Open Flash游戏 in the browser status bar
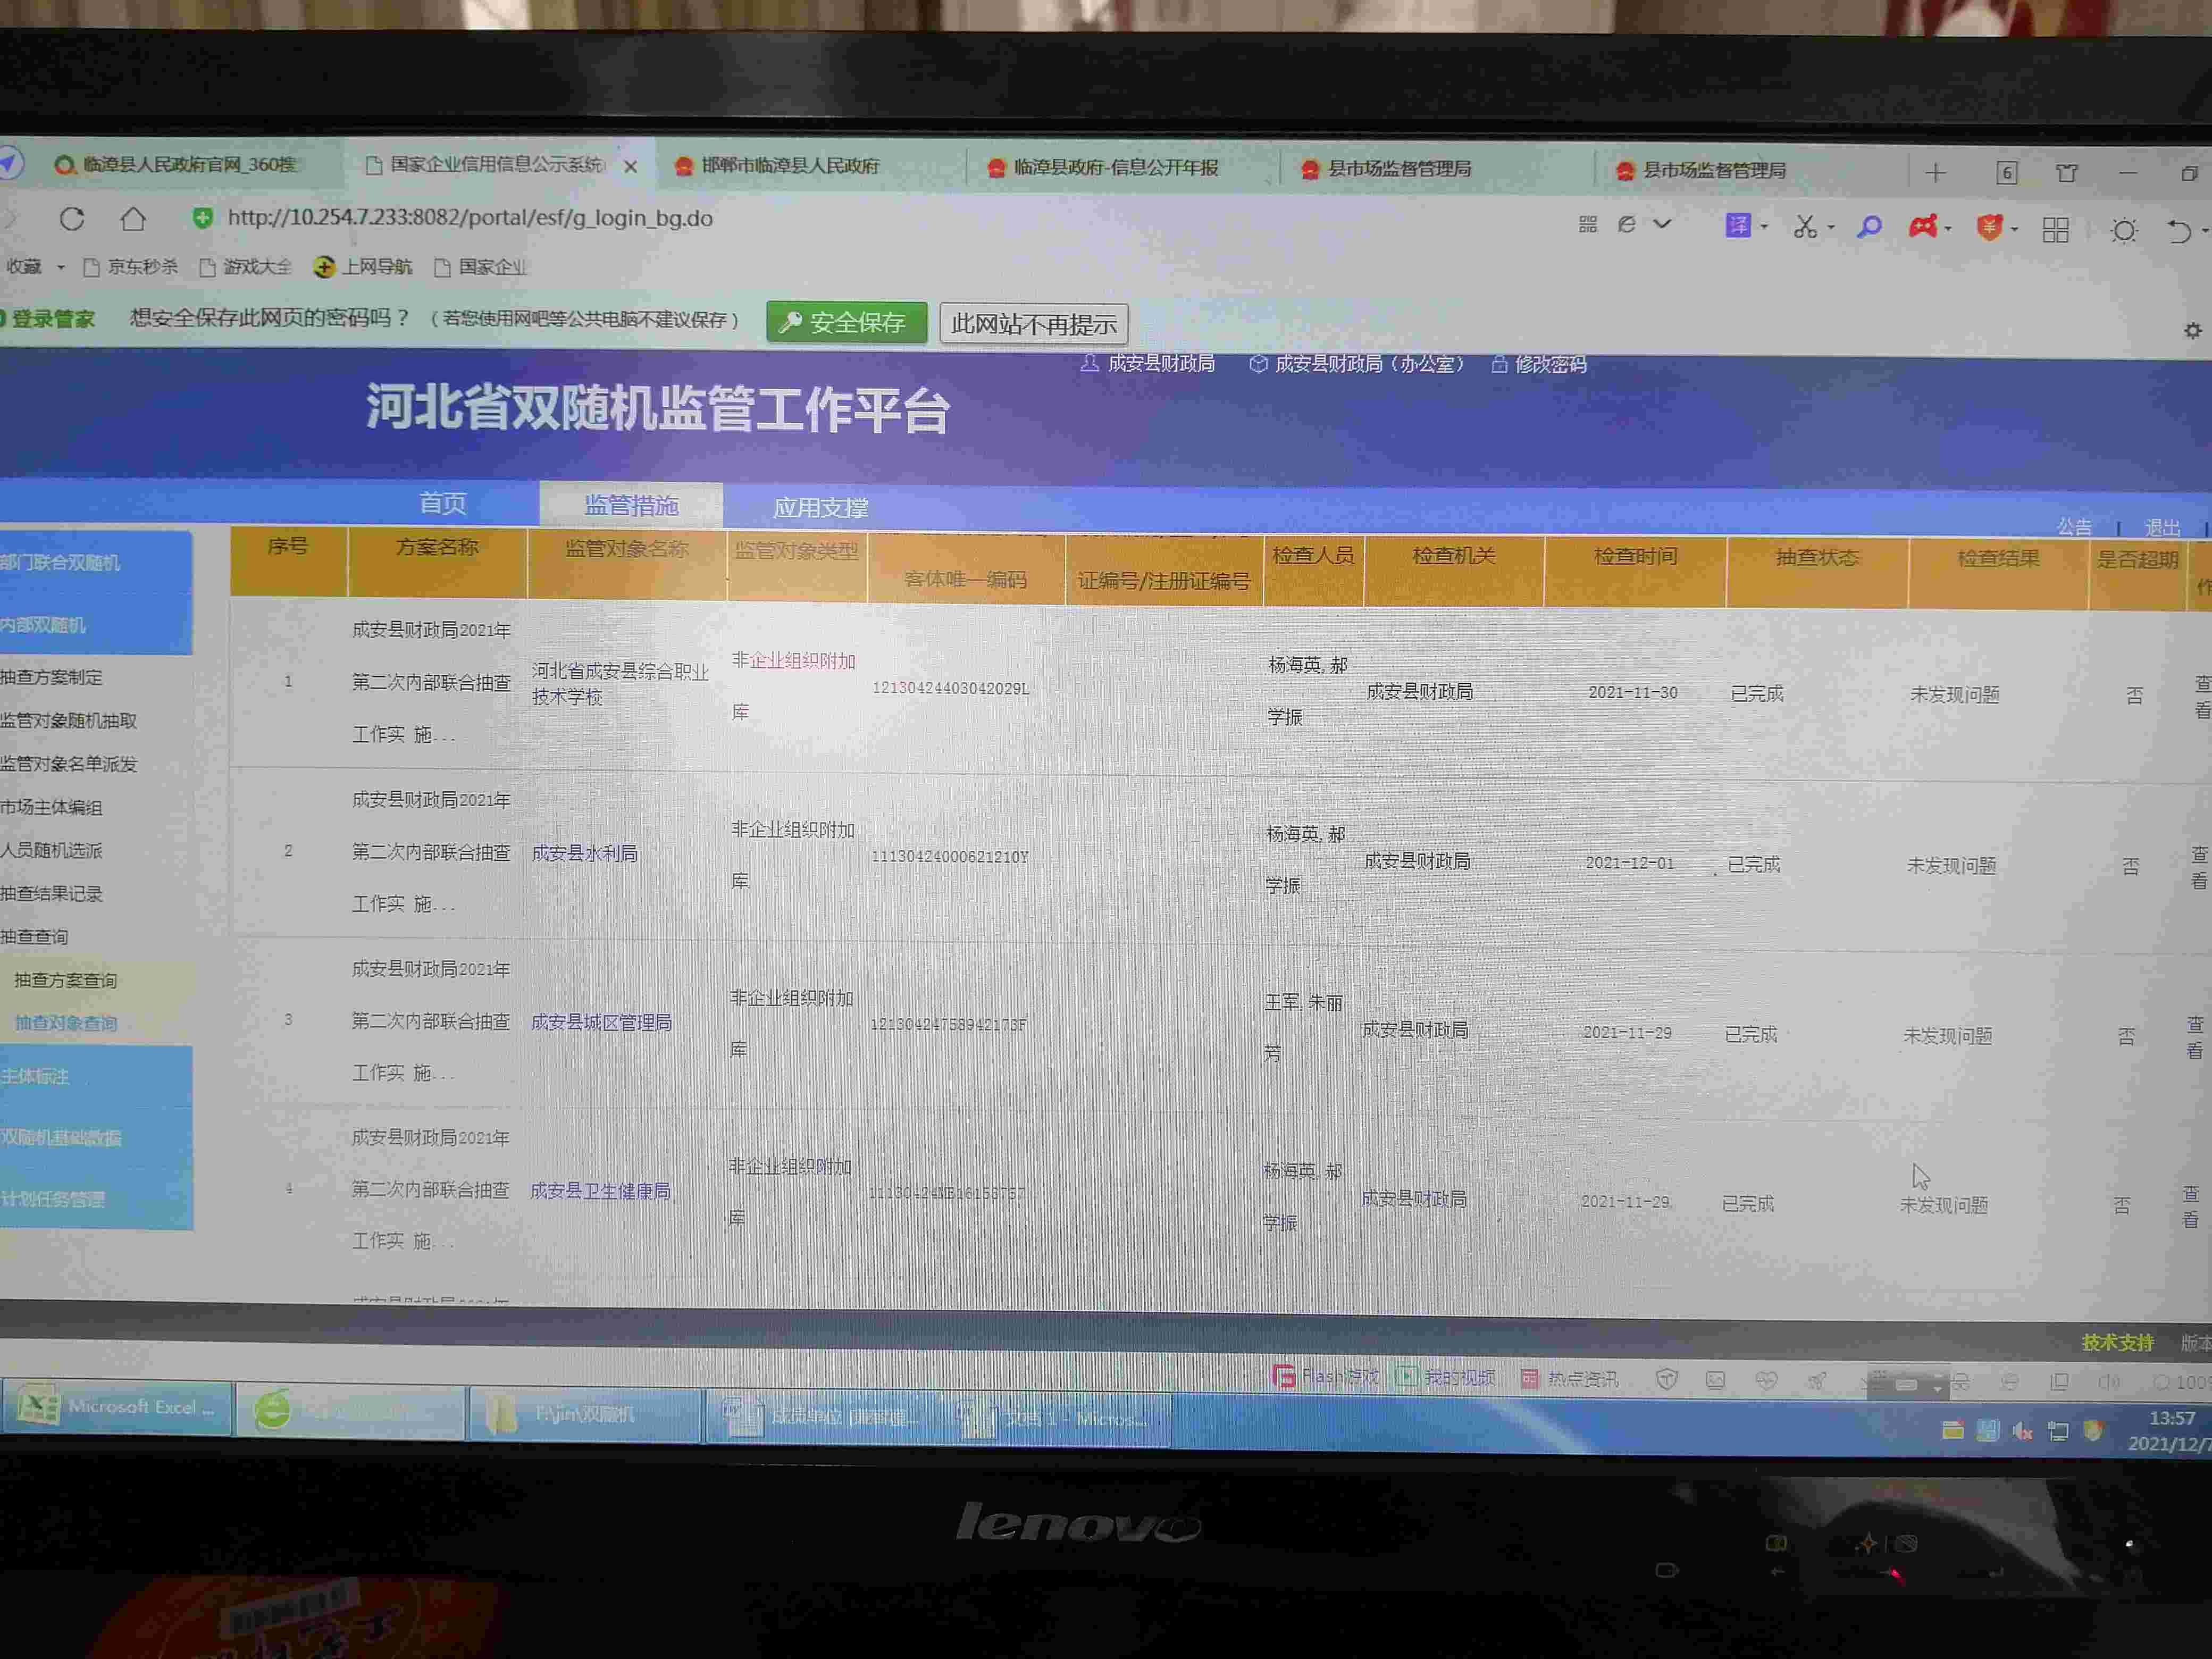Image resolution: width=2212 pixels, height=1659 pixels. (x=1325, y=1377)
